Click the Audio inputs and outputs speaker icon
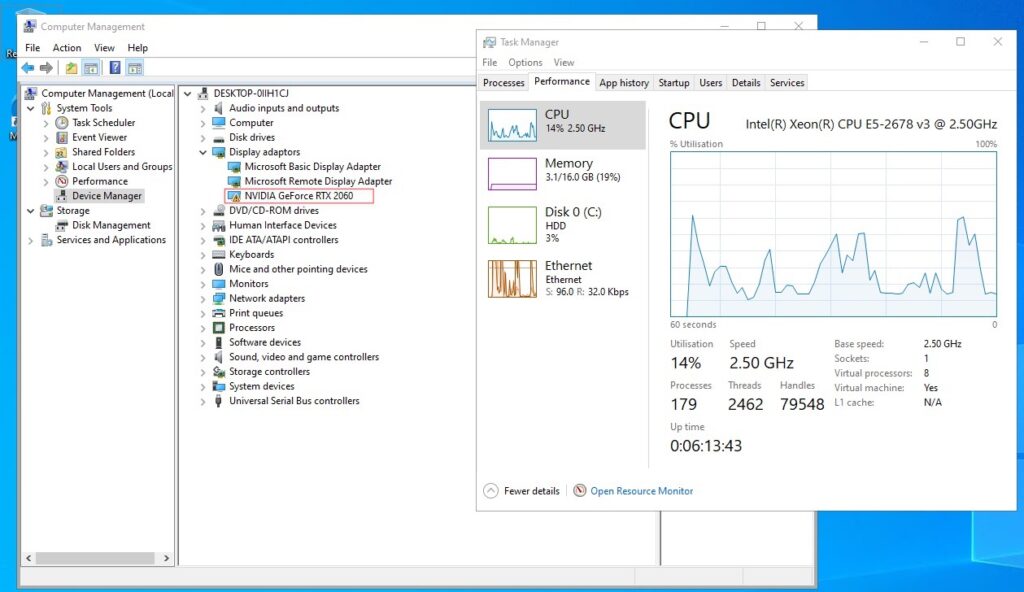This screenshot has height=592, width=1024. [218, 108]
